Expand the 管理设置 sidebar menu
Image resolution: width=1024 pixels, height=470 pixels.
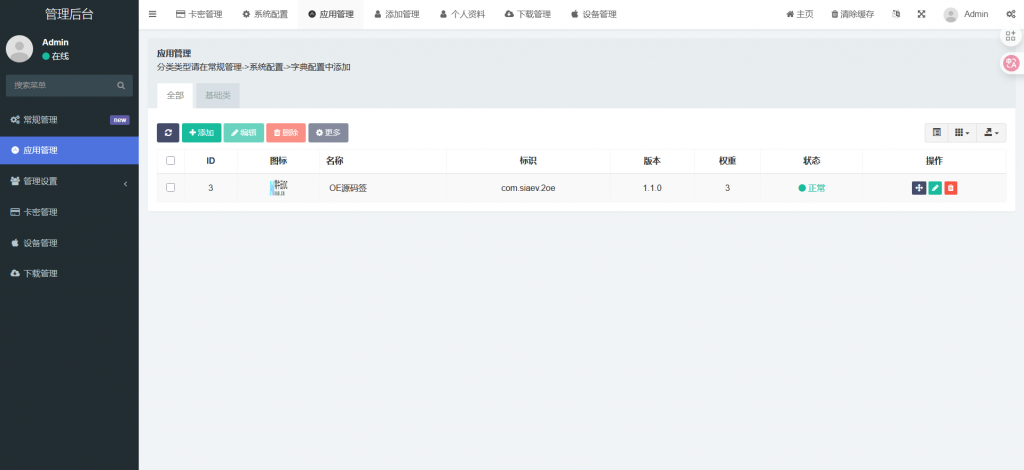68,181
